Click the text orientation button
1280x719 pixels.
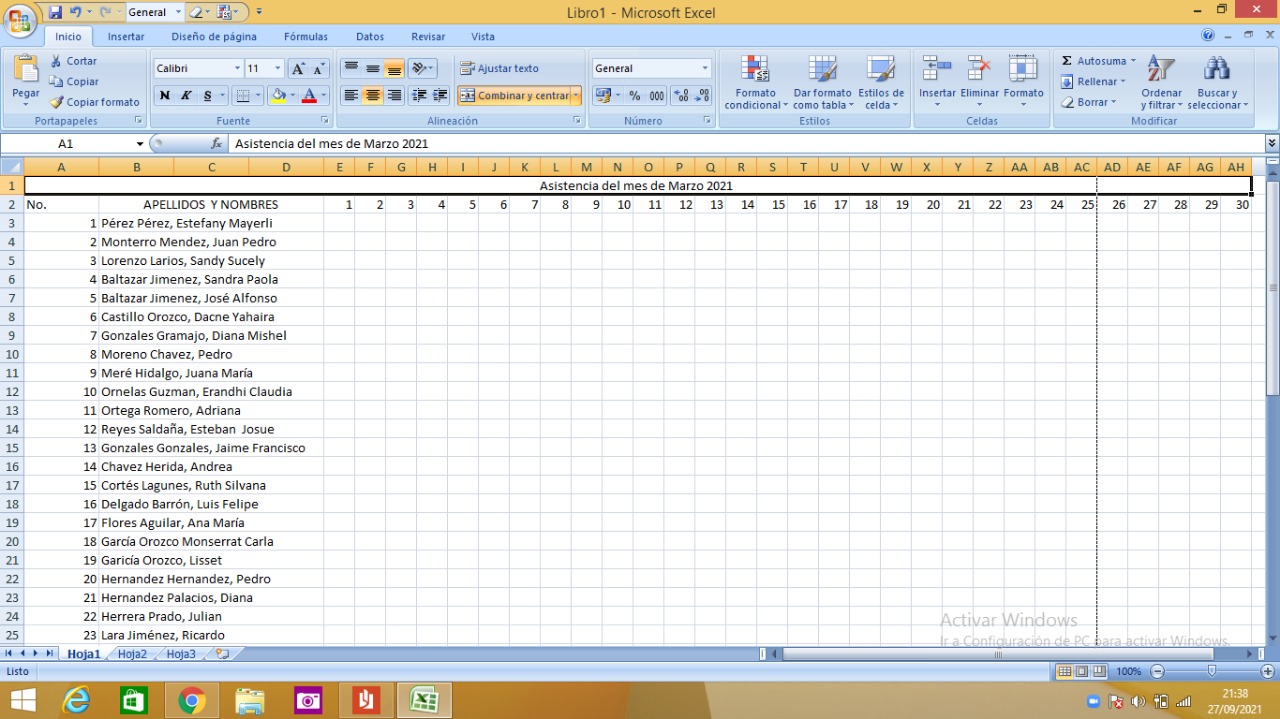[423, 69]
